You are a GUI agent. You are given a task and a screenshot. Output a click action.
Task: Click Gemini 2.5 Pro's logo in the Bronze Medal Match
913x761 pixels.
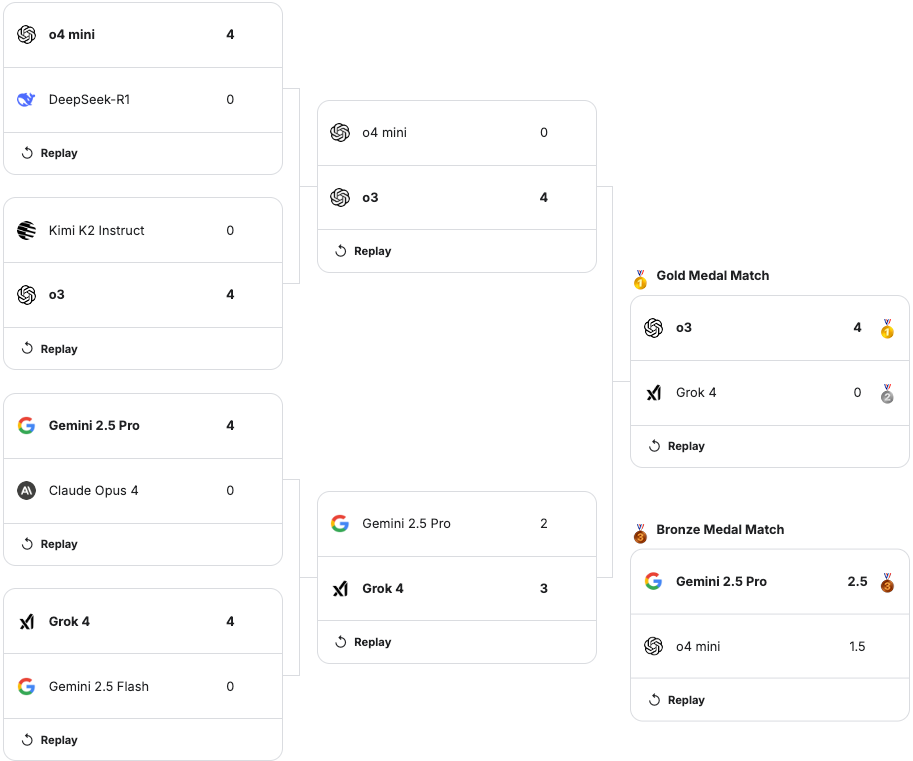tap(653, 582)
